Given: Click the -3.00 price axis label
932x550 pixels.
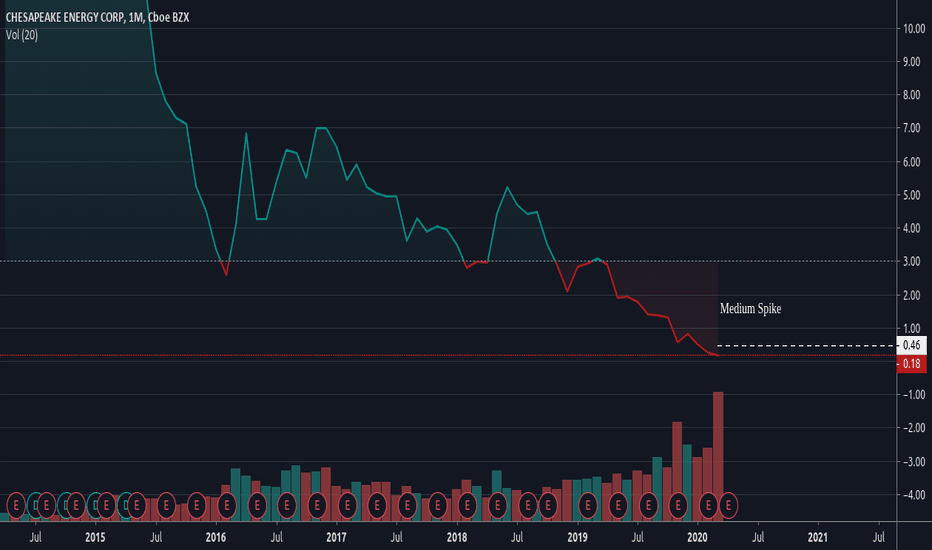Looking at the screenshot, I should (x=914, y=462).
